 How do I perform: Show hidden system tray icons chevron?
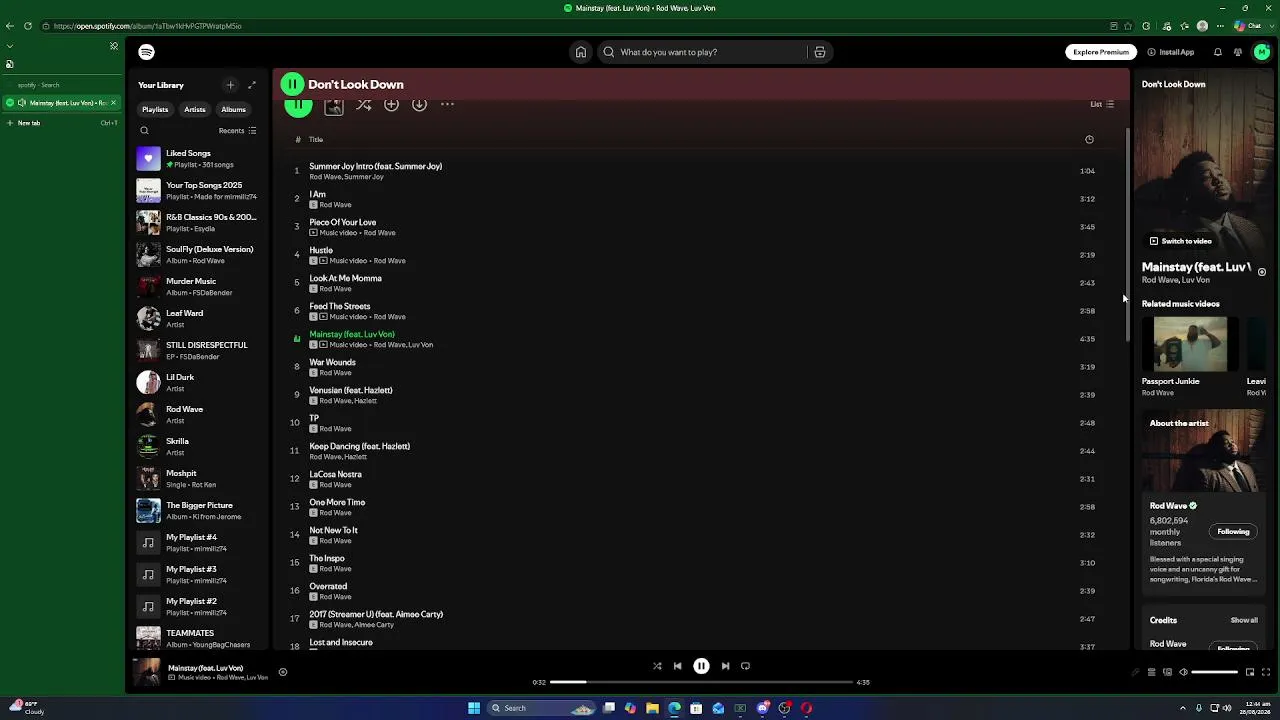coord(1183,708)
